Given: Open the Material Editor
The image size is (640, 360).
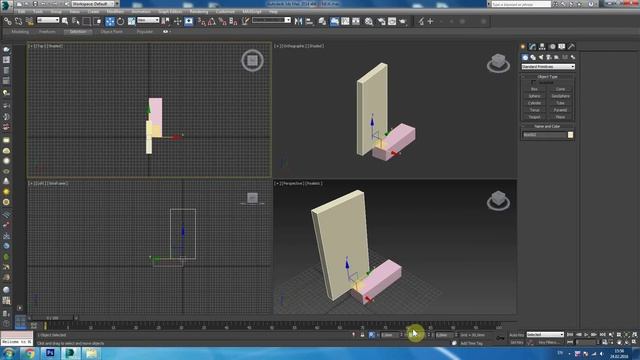Looking at the screenshot, I should [369, 21].
